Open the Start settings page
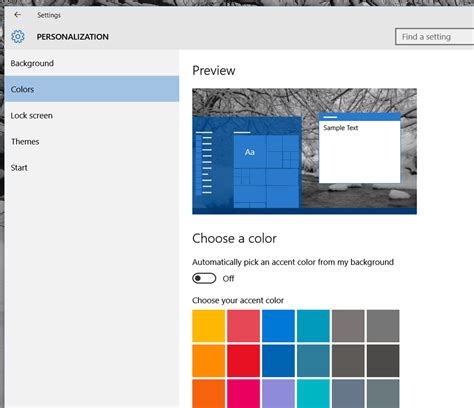Viewport: 474px width, 408px height. (x=92, y=167)
